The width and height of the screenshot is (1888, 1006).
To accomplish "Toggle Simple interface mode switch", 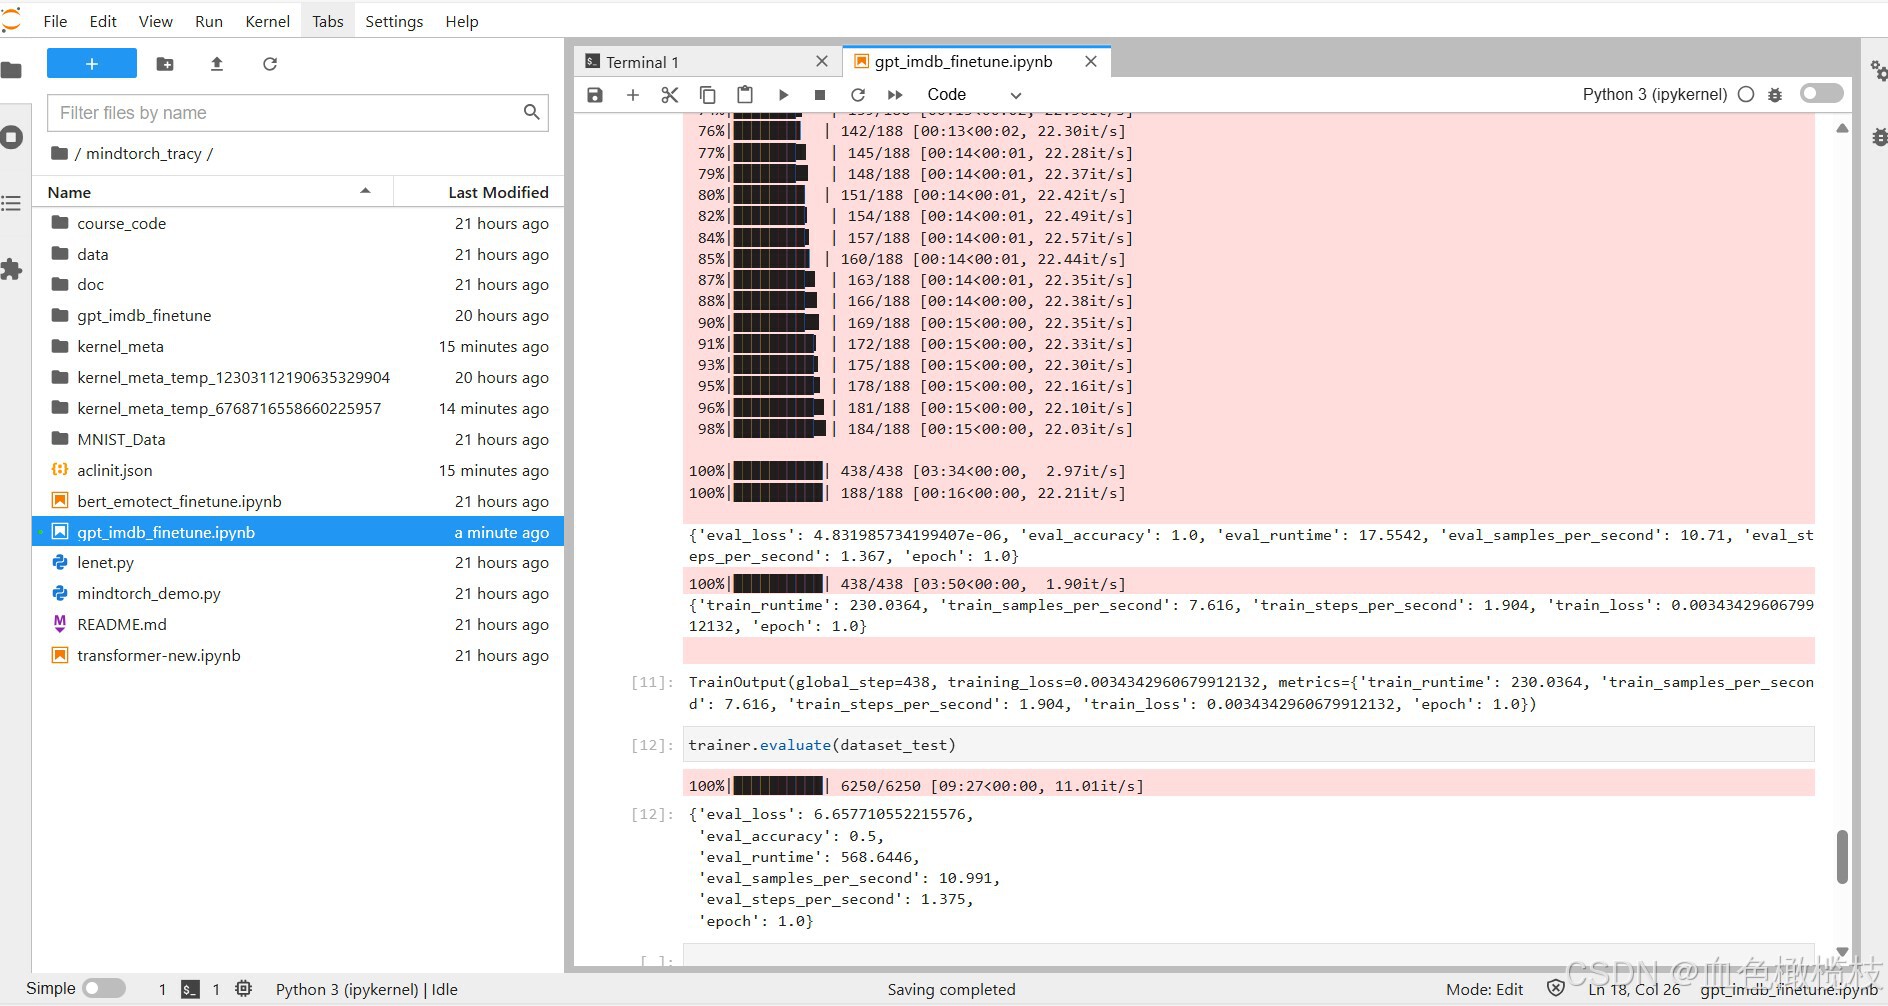I will point(104,988).
